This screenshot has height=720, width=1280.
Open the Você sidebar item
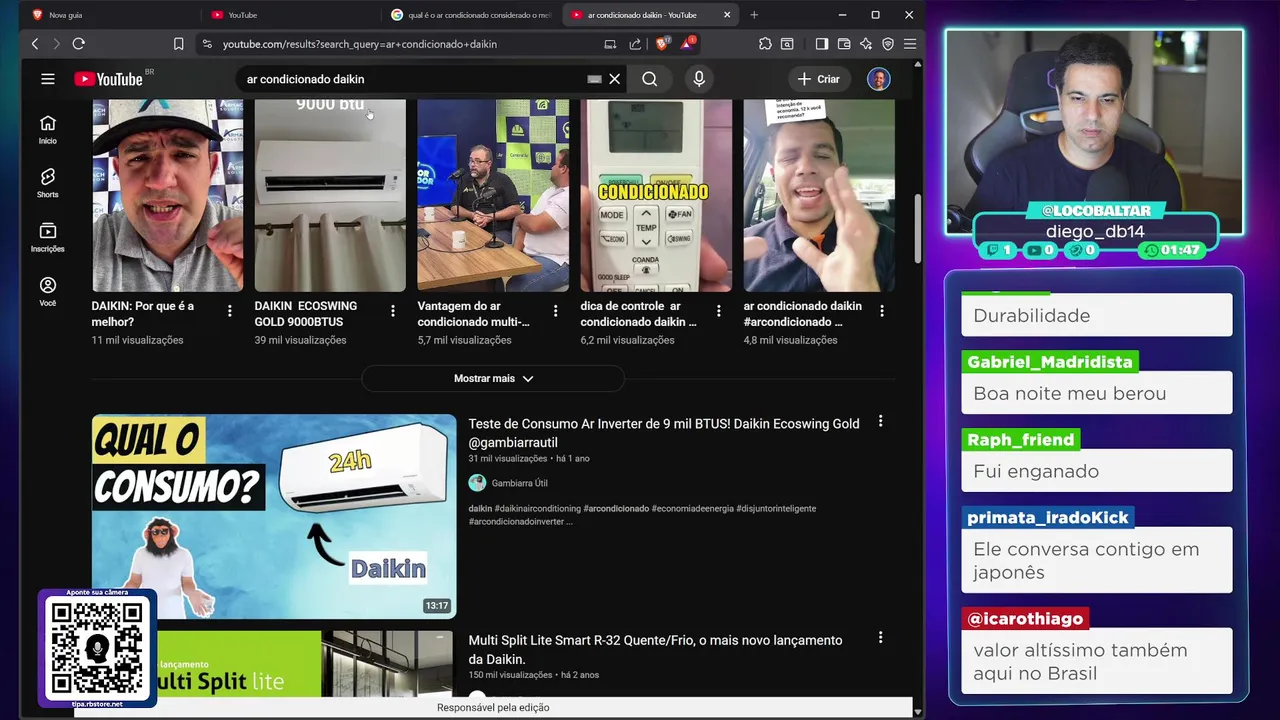click(47, 292)
